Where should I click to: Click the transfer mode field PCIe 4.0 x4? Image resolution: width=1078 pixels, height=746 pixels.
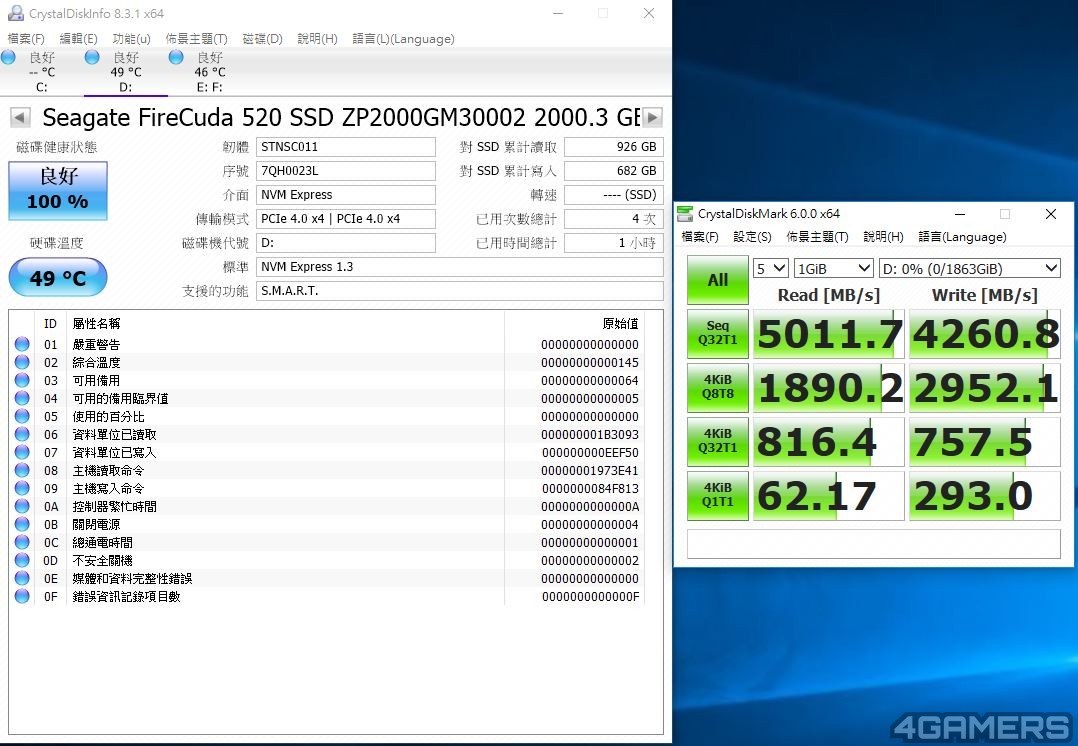point(346,219)
